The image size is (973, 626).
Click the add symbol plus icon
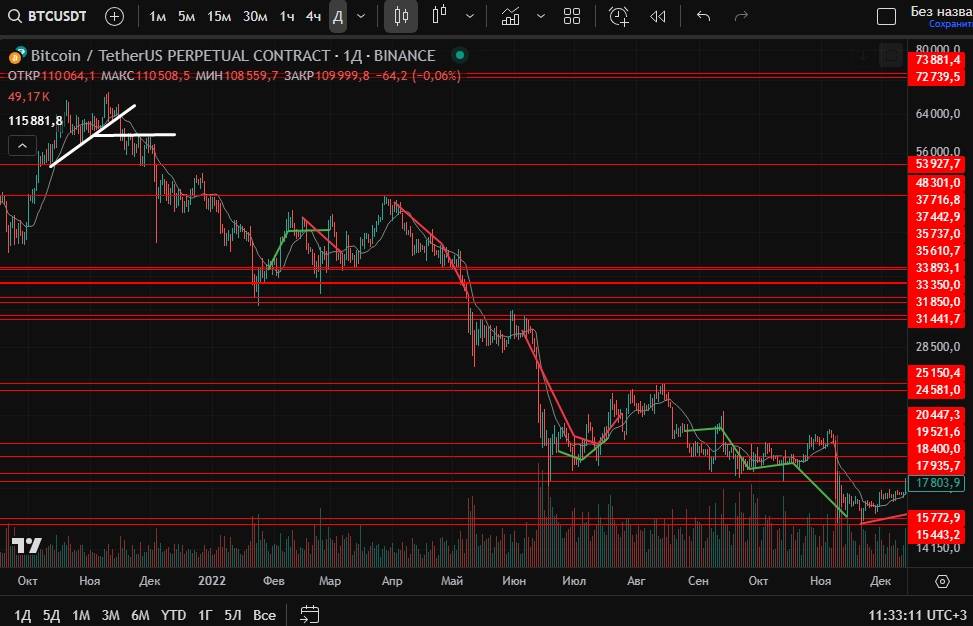115,16
